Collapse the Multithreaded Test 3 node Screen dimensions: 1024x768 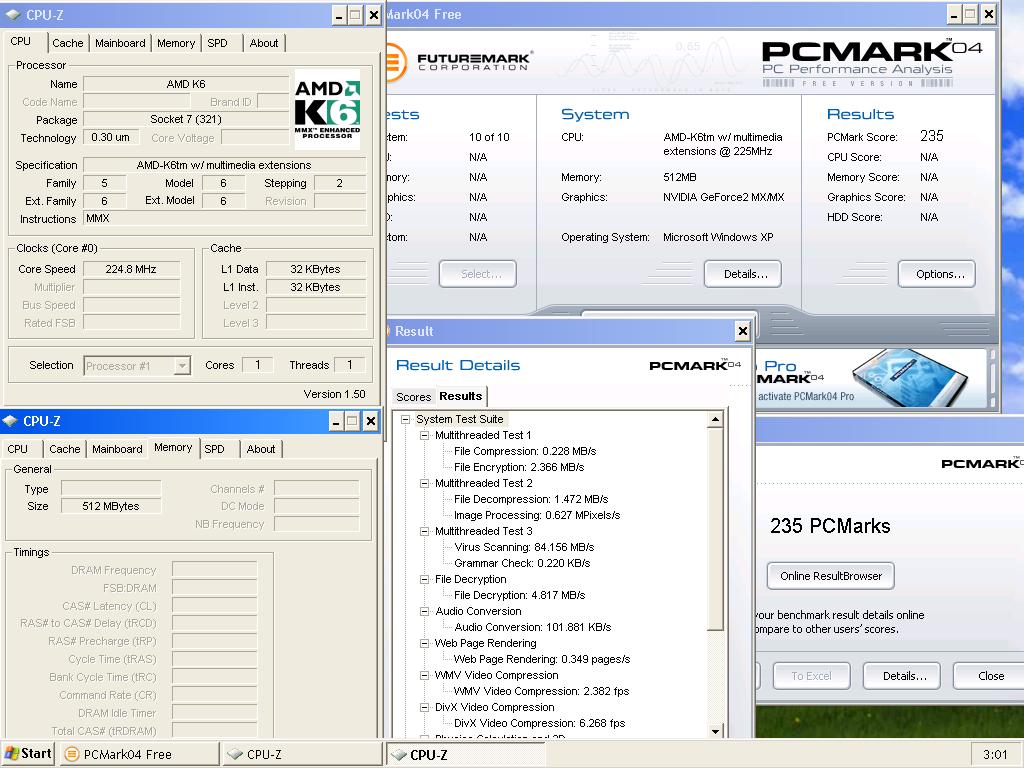(x=424, y=532)
